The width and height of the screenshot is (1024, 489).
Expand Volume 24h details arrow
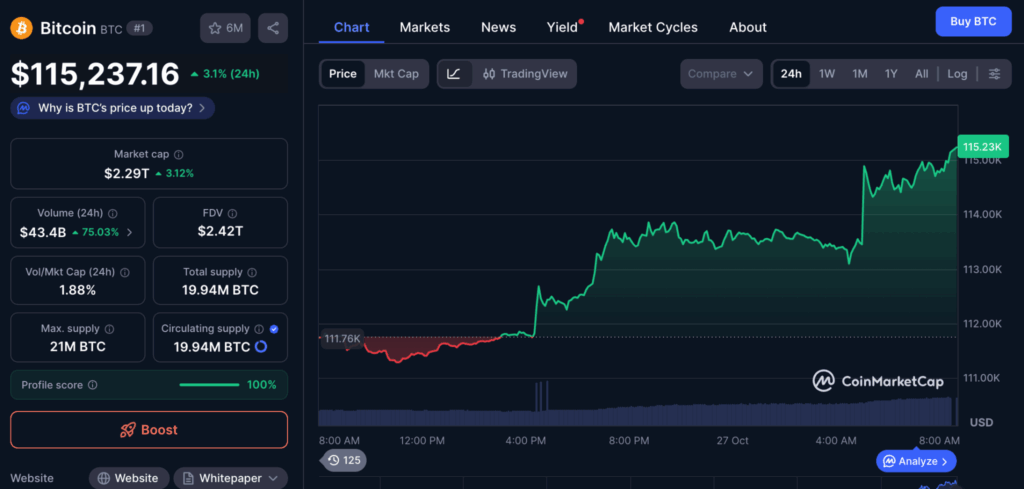pos(128,232)
